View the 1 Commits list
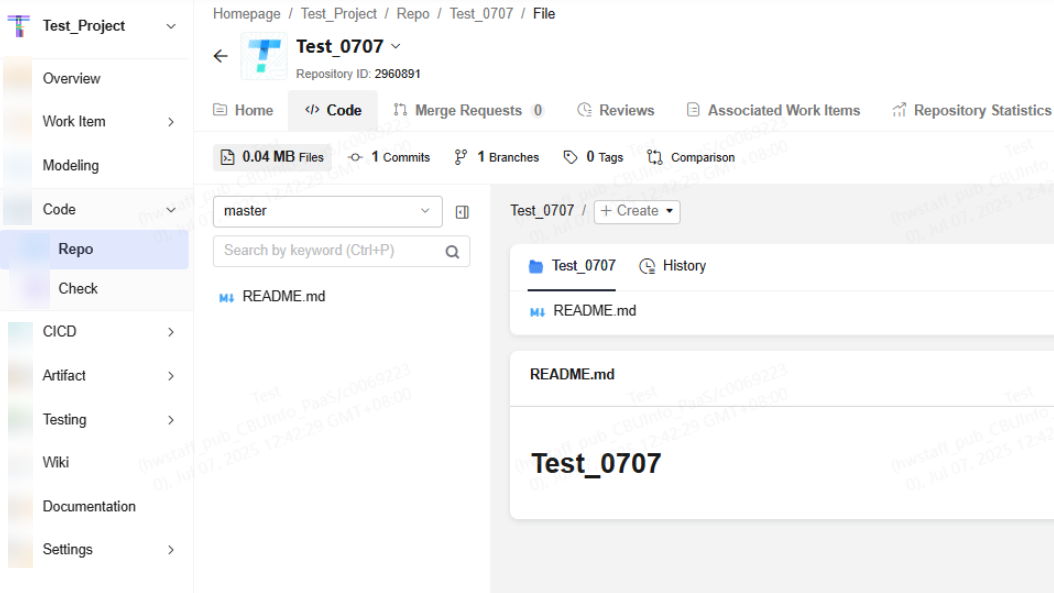Viewport: 1054px width, 593px height. (x=389, y=157)
